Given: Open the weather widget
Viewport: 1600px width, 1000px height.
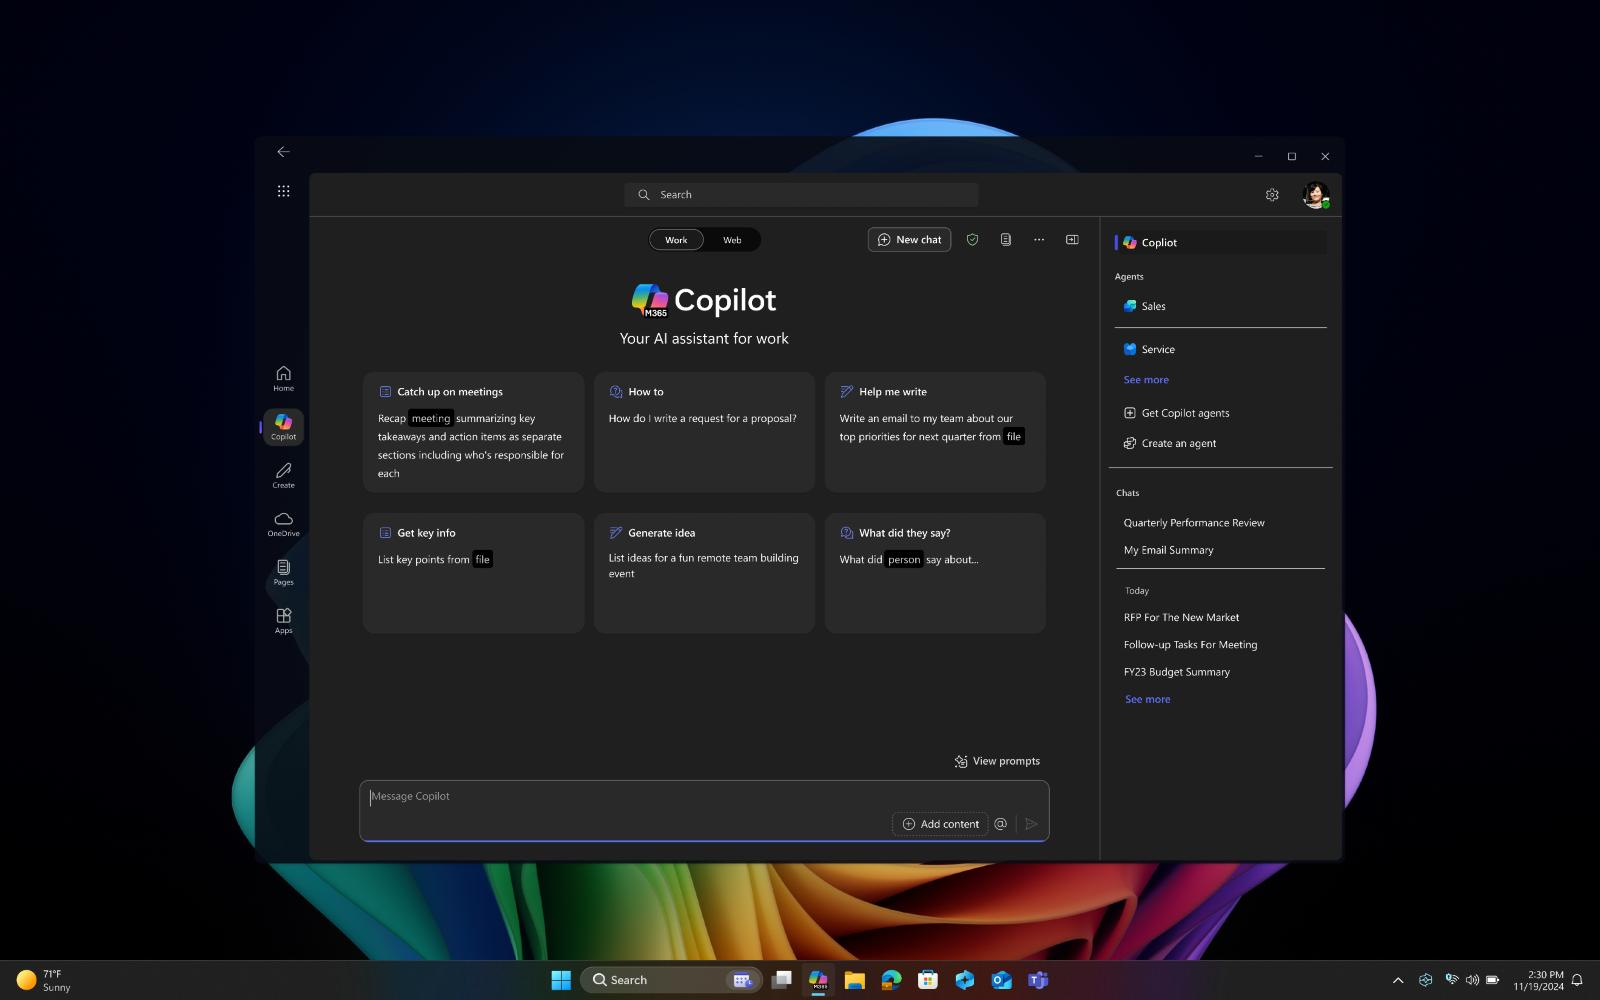Looking at the screenshot, I should [x=45, y=980].
